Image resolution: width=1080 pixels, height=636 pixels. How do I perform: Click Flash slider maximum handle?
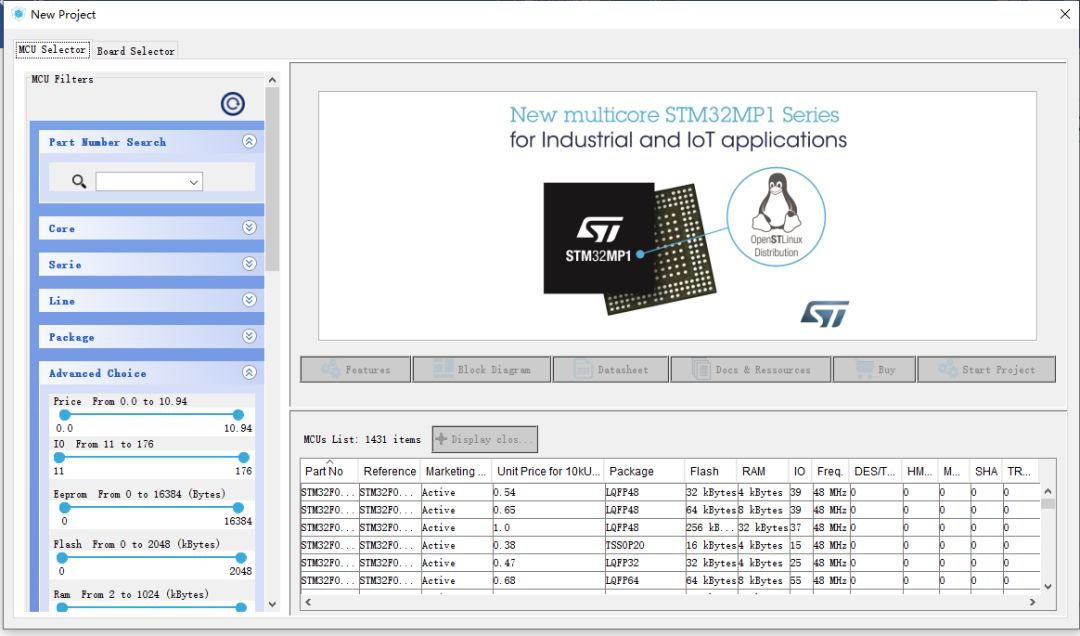point(240,557)
